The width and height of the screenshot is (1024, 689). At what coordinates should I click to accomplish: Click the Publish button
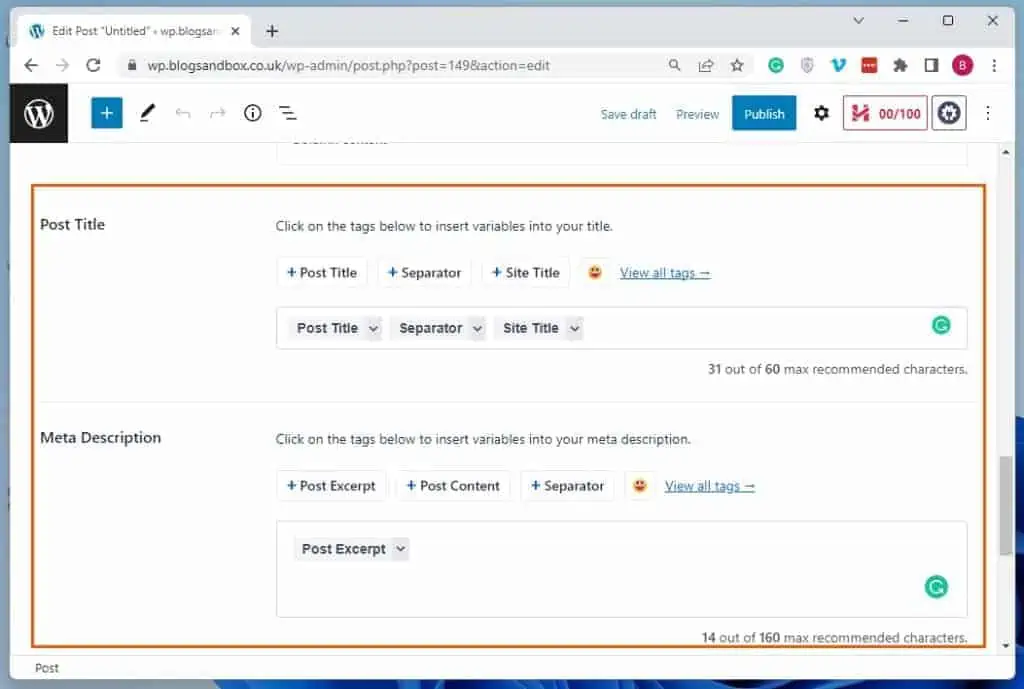pyautogui.click(x=764, y=113)
